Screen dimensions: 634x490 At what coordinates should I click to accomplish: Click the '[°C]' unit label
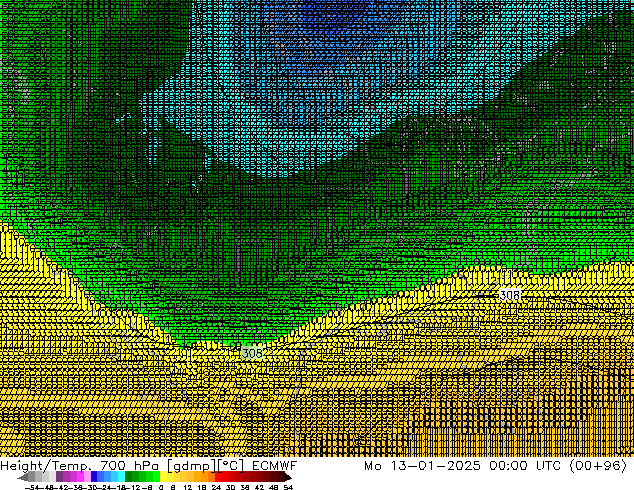(230, 466)
